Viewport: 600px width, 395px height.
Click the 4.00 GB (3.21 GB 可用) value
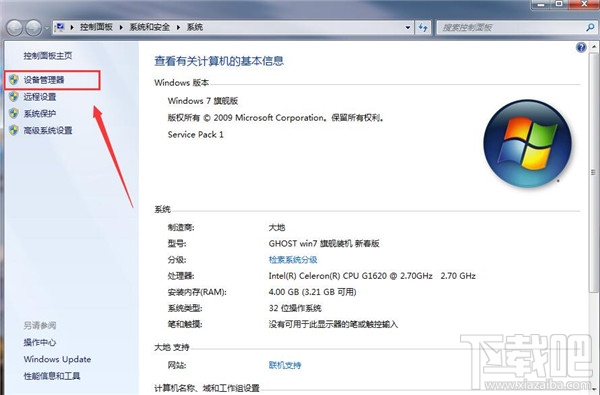click(312, 292)
